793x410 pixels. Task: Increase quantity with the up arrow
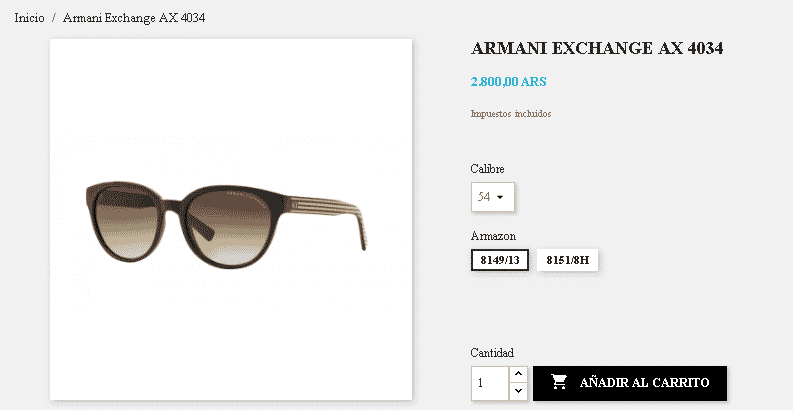tap(518, 374)
